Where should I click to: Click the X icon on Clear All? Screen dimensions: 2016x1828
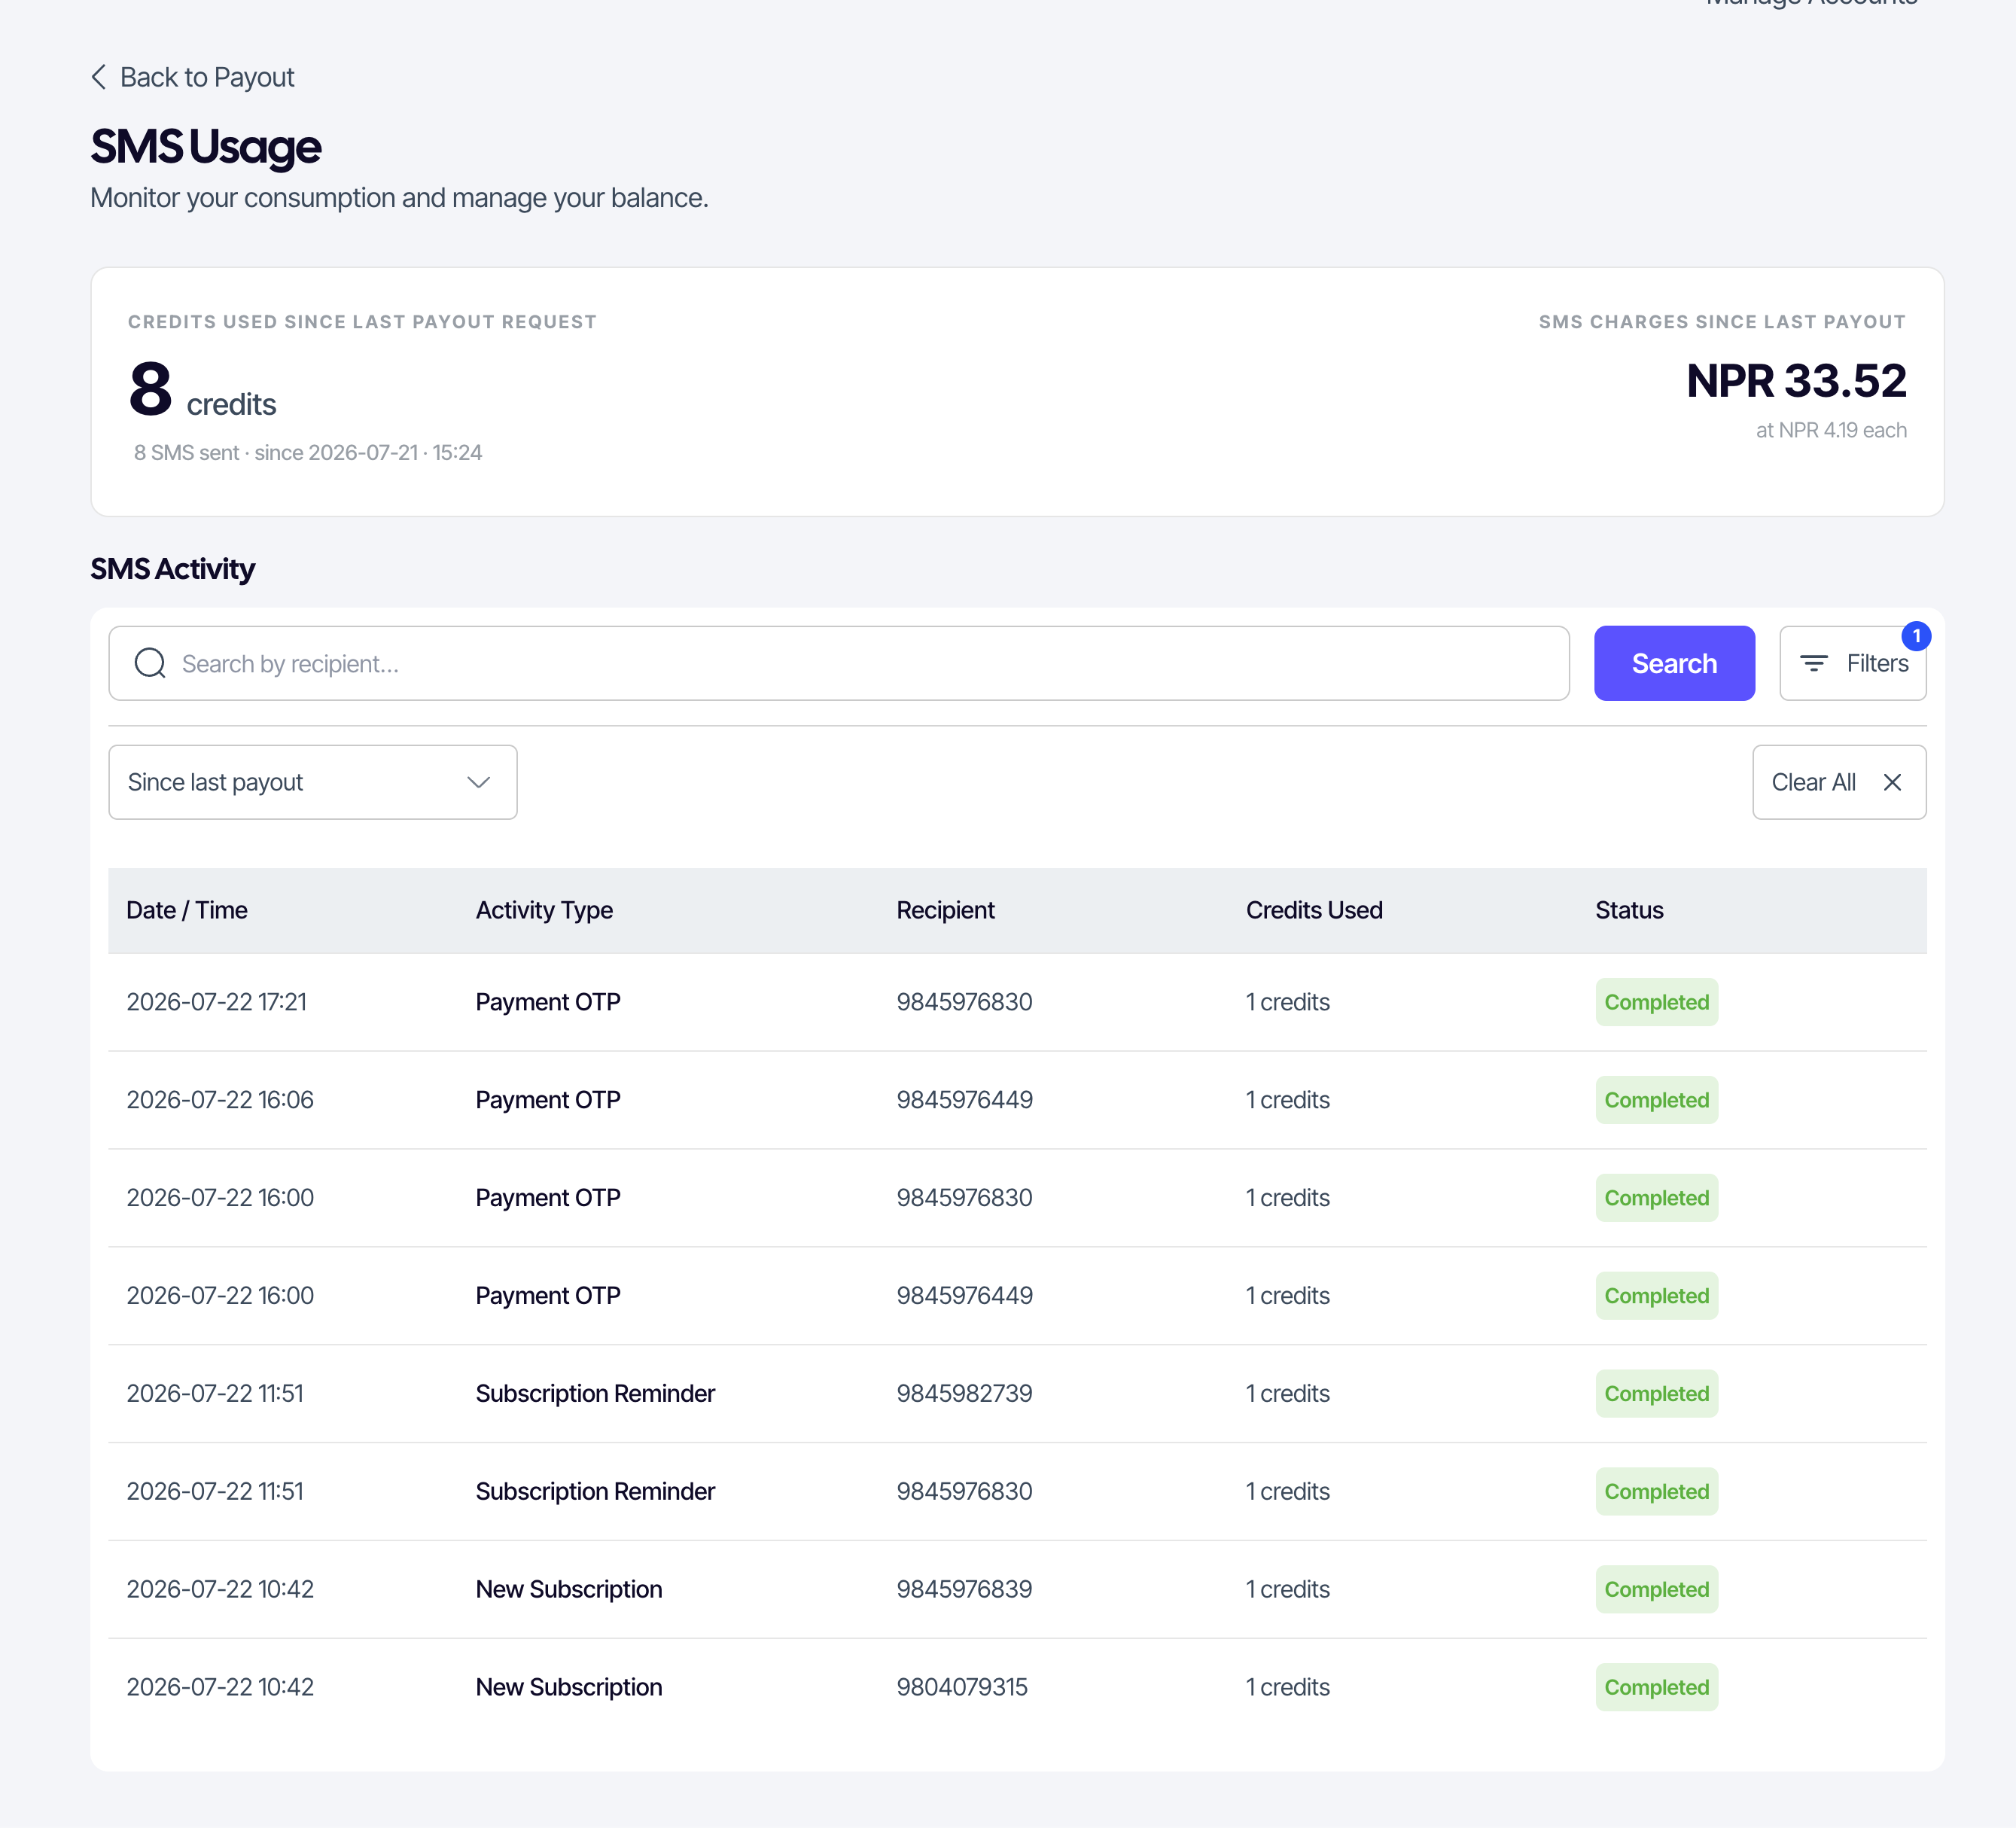click(1891, 782)
